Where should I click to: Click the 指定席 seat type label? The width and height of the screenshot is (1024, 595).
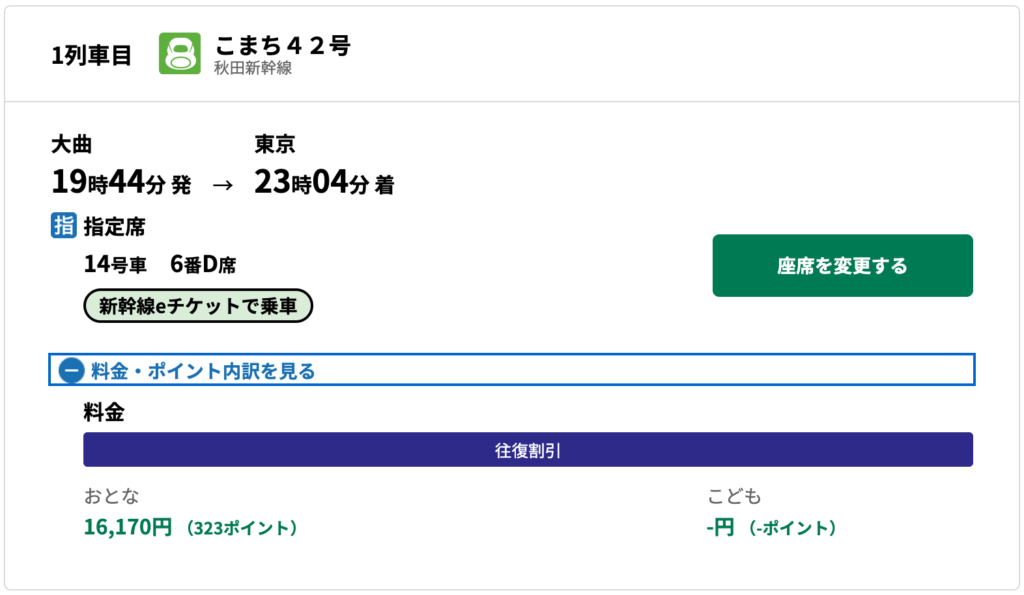click(x=114, y=227)
